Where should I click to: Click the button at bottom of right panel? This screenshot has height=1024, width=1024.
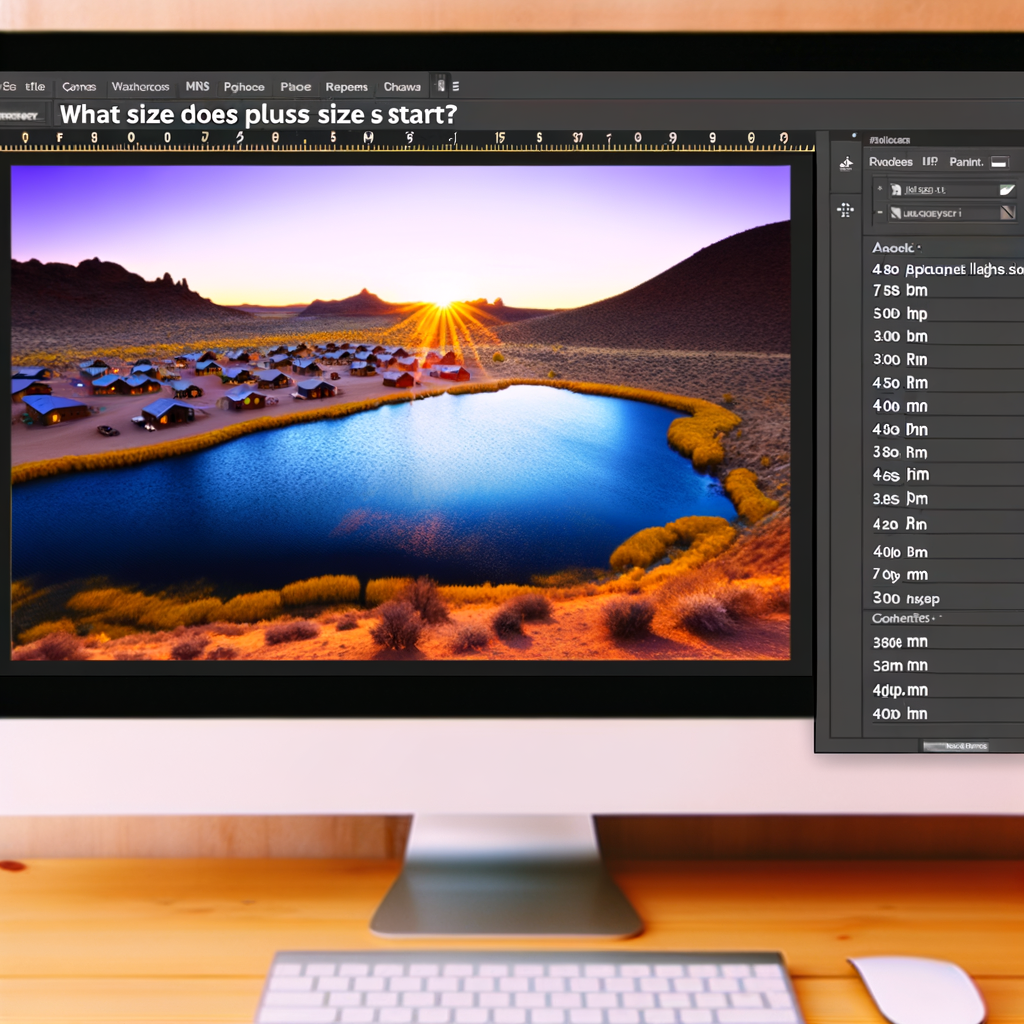(x=954, y=745)
